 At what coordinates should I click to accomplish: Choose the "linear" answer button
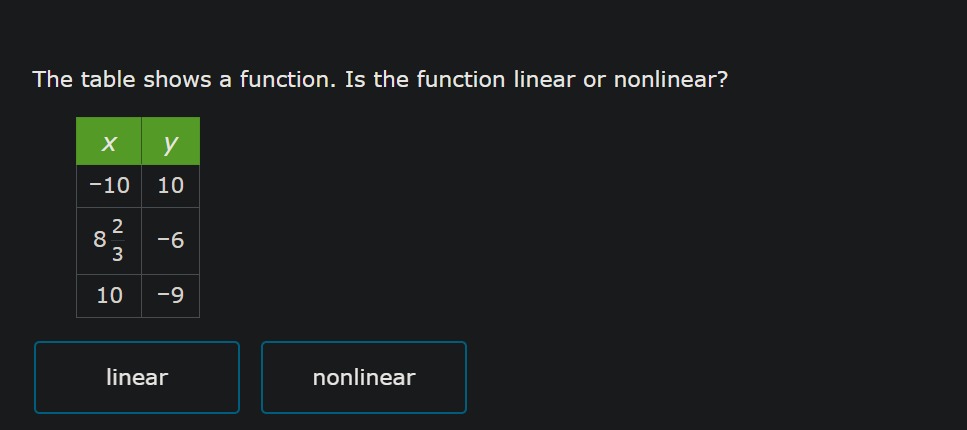137,377
